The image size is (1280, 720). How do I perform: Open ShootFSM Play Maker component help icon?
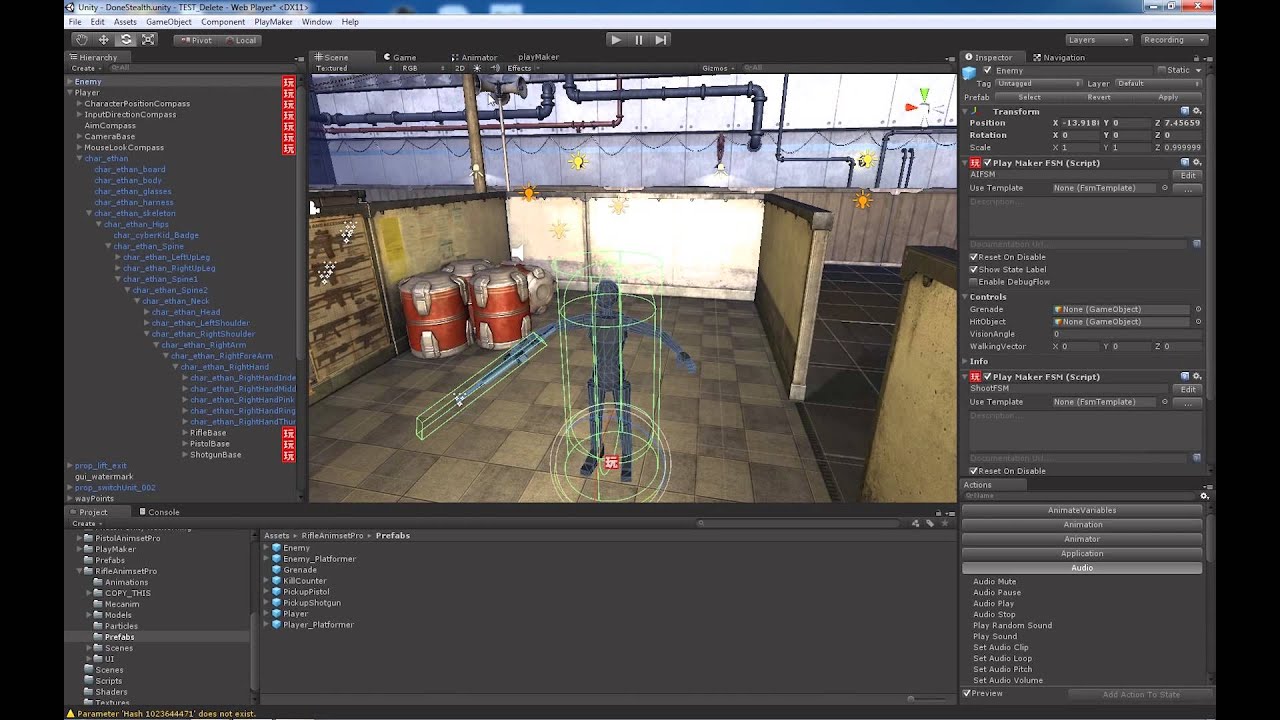1185,376
